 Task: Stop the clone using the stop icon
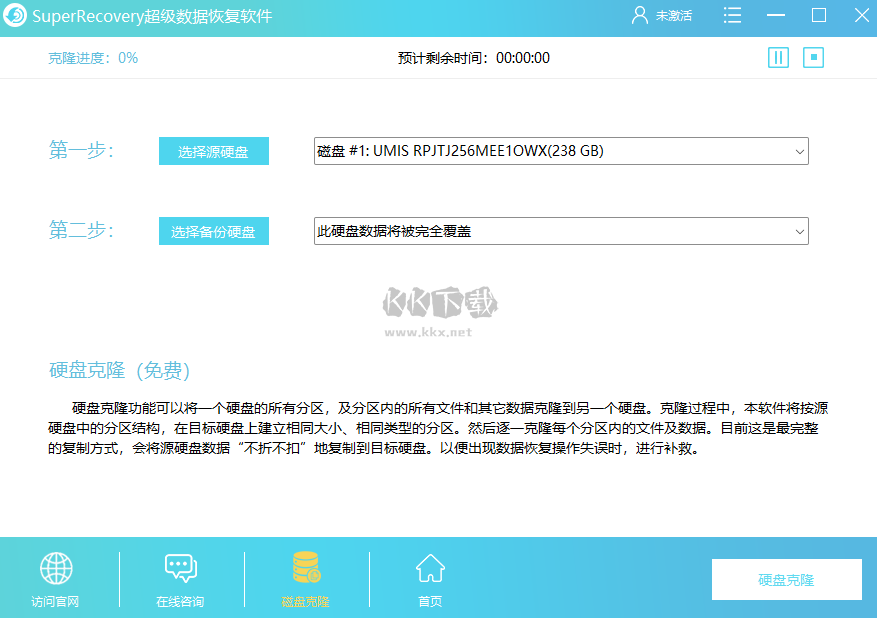tap(814, 57)
